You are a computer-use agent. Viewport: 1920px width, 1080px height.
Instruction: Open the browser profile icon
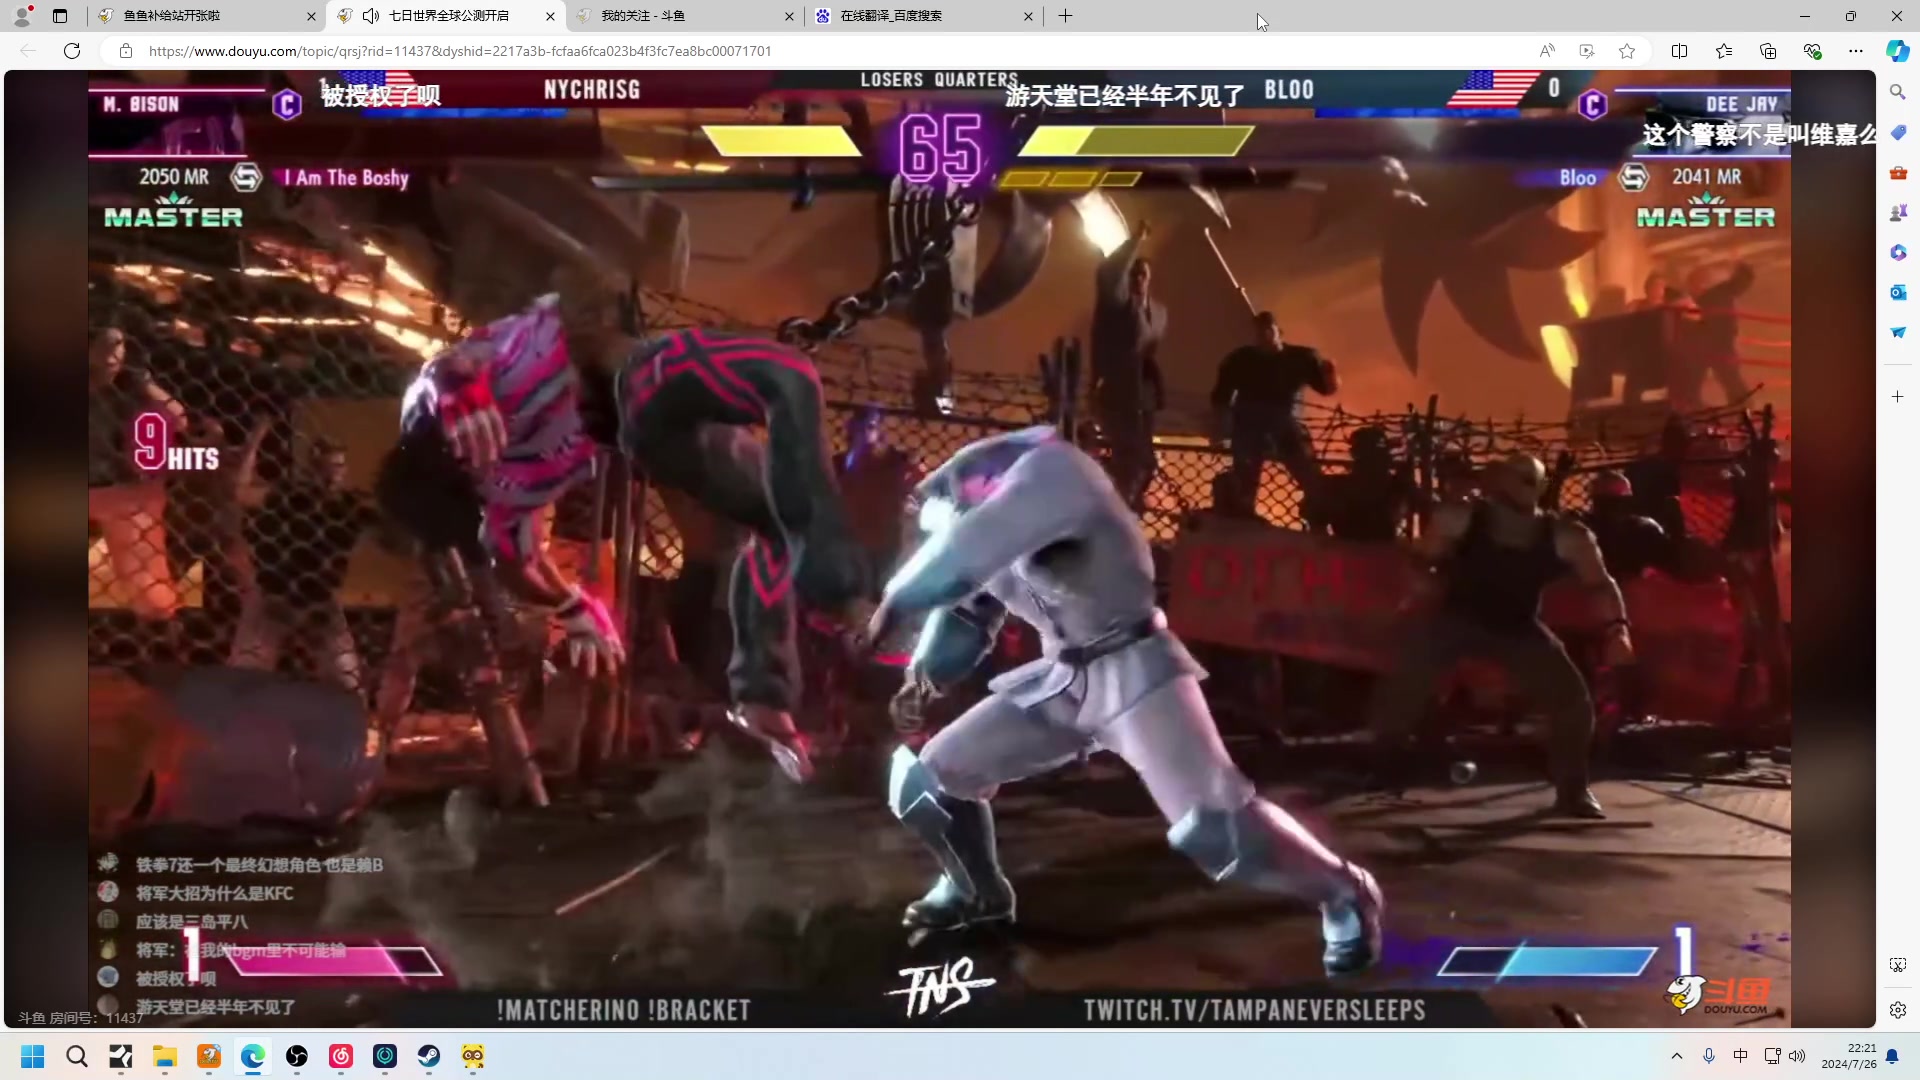(22, 15)
